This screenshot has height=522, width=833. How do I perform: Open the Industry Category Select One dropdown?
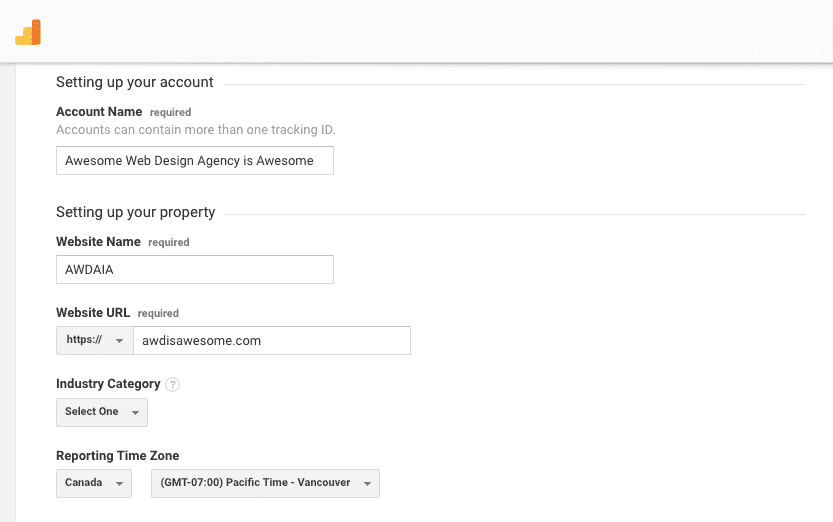coord(102,412)
